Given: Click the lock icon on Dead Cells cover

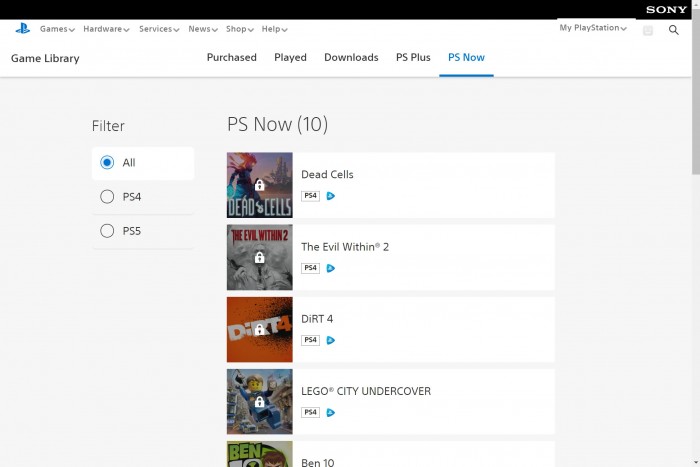Looking at the screenshot, I should (x=259, y=185).
